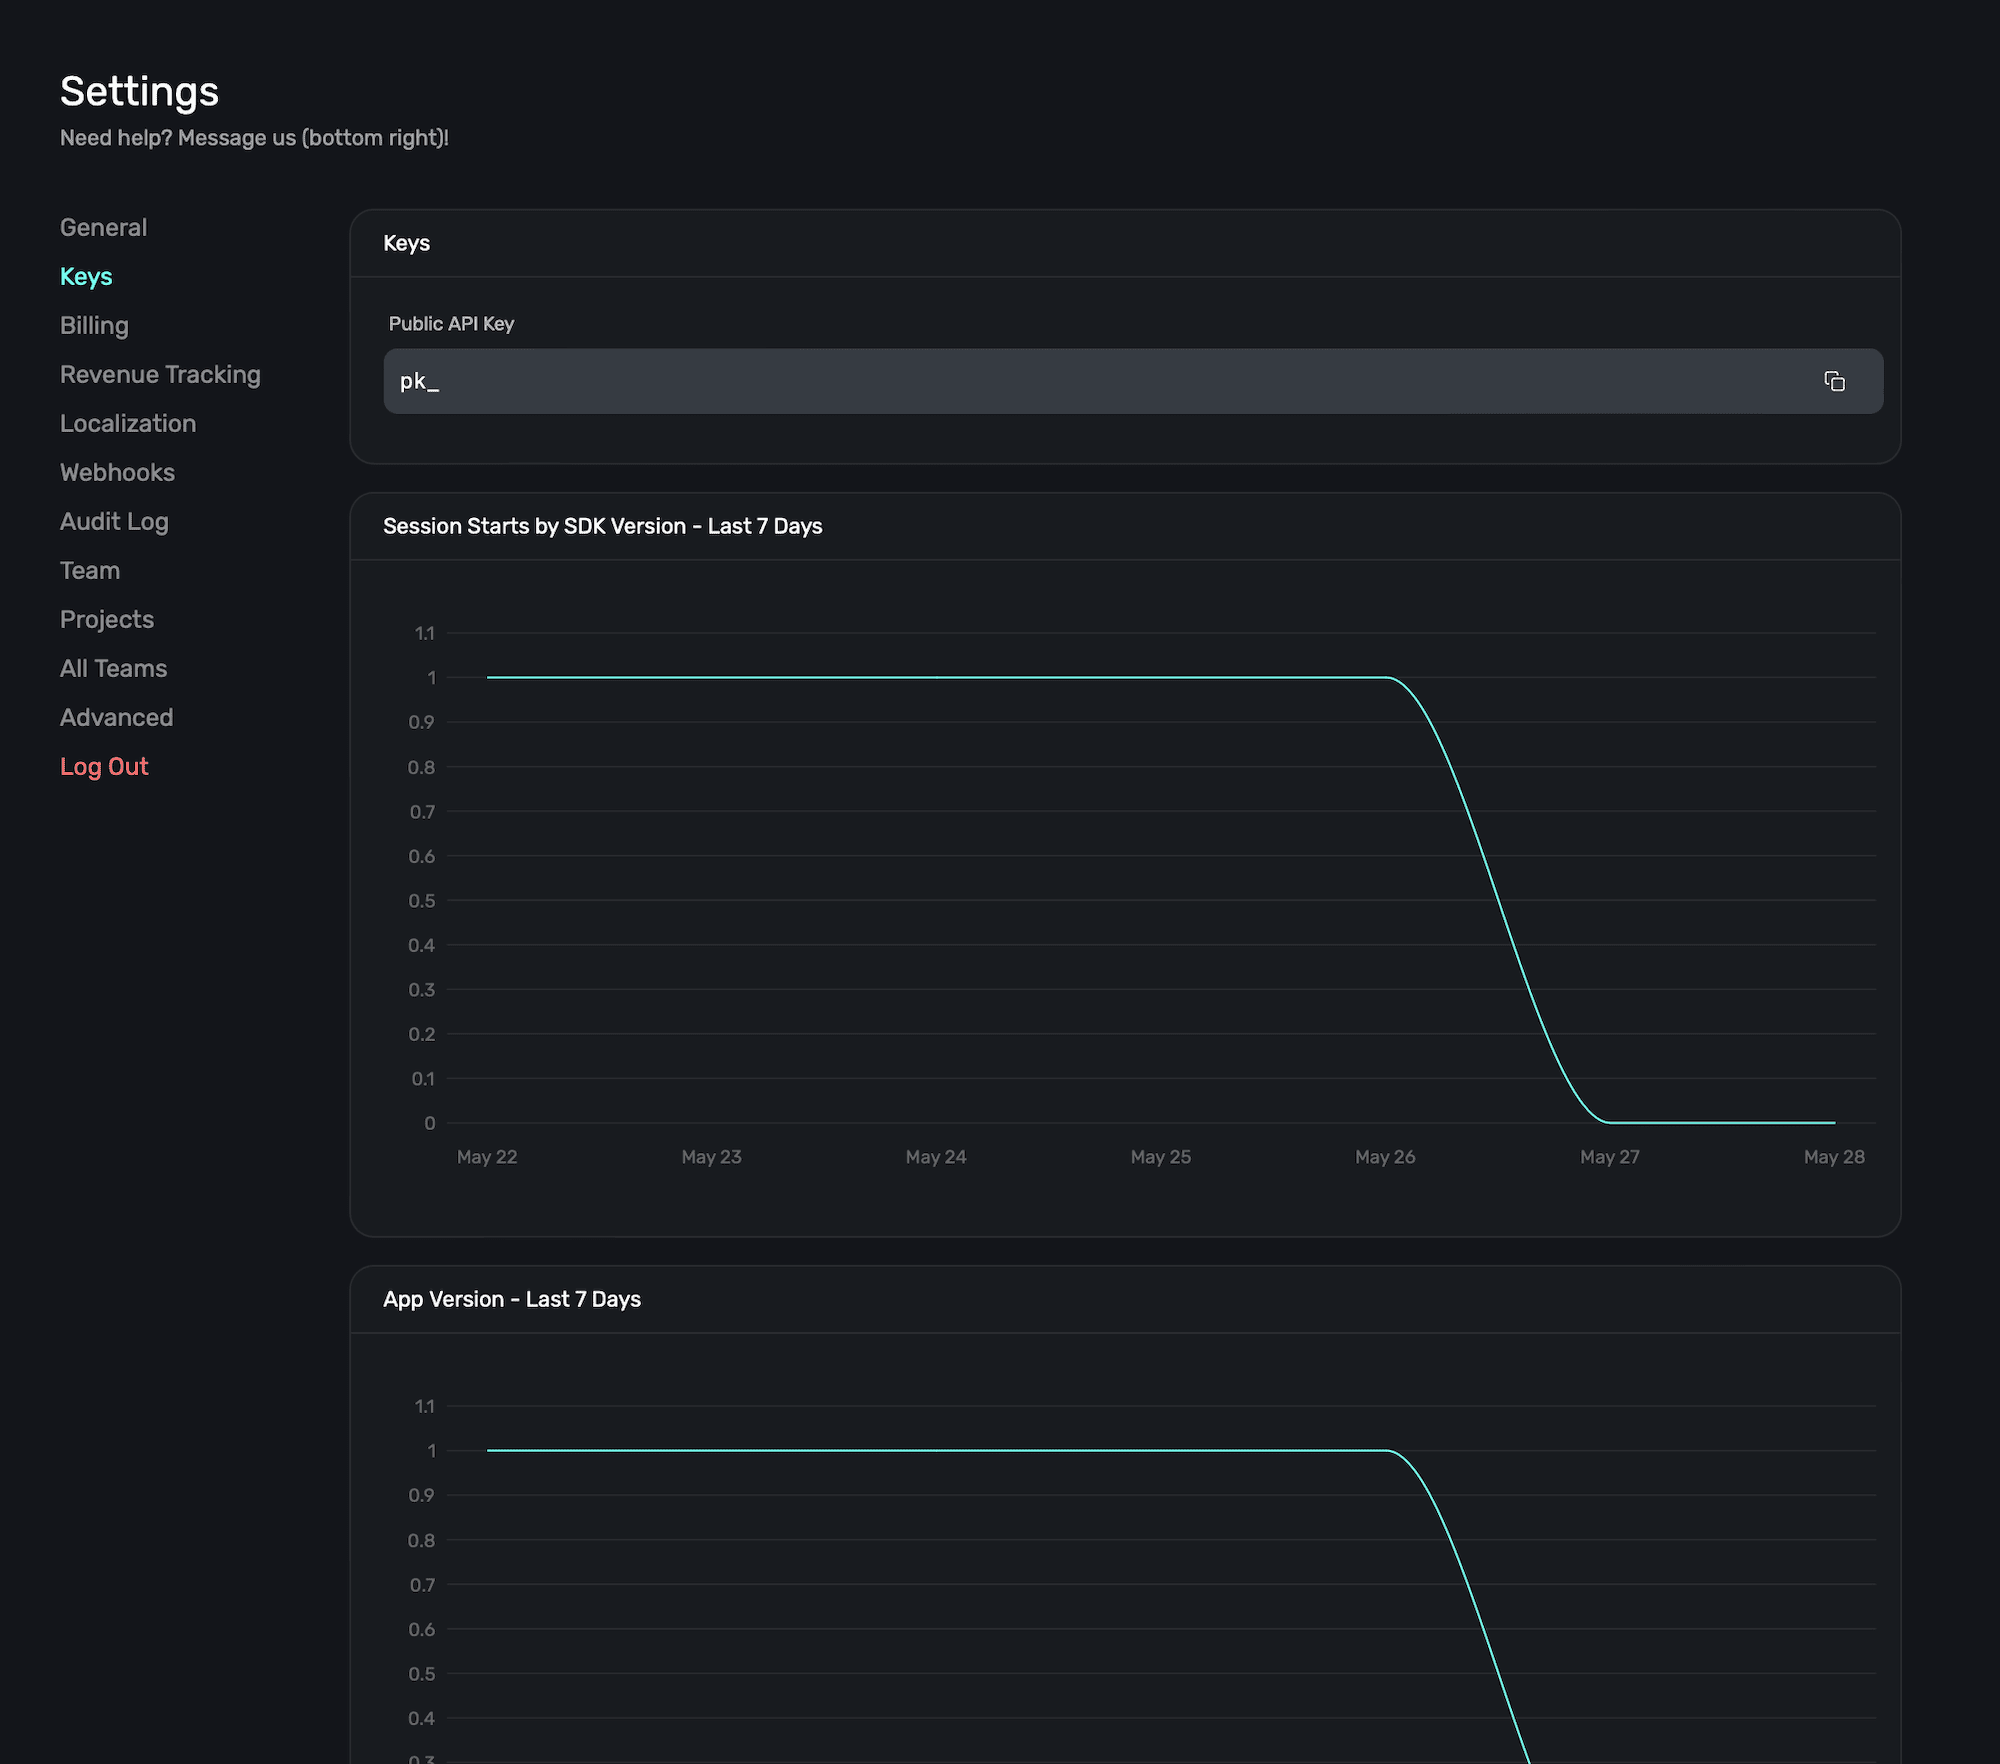
Task: Click May 27 point on Session Starts chart
Action: (x=1610, y=1122)
